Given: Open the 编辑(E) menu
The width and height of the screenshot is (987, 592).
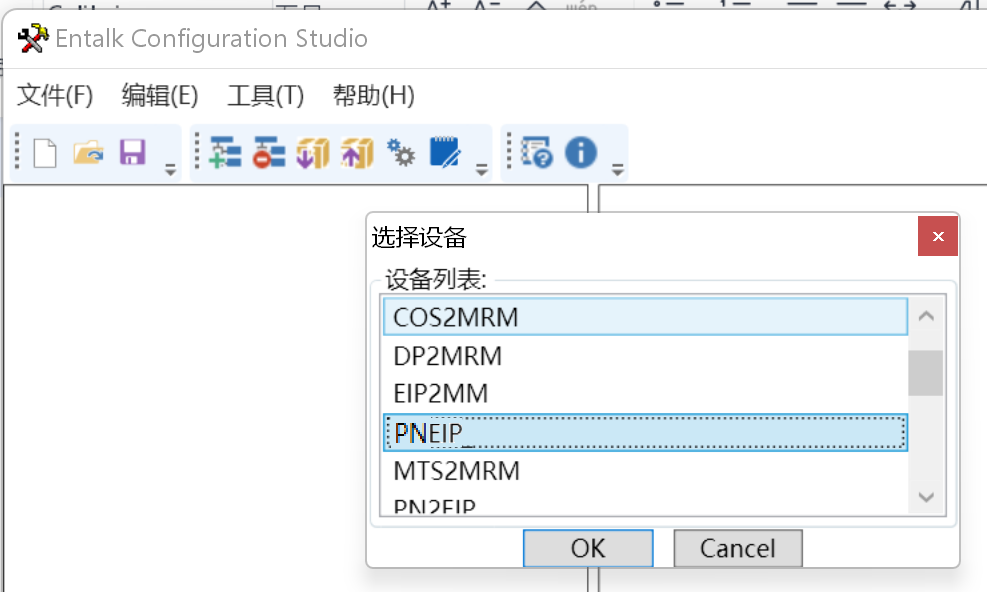Looking at the screenshot, I should pos(160,96).
